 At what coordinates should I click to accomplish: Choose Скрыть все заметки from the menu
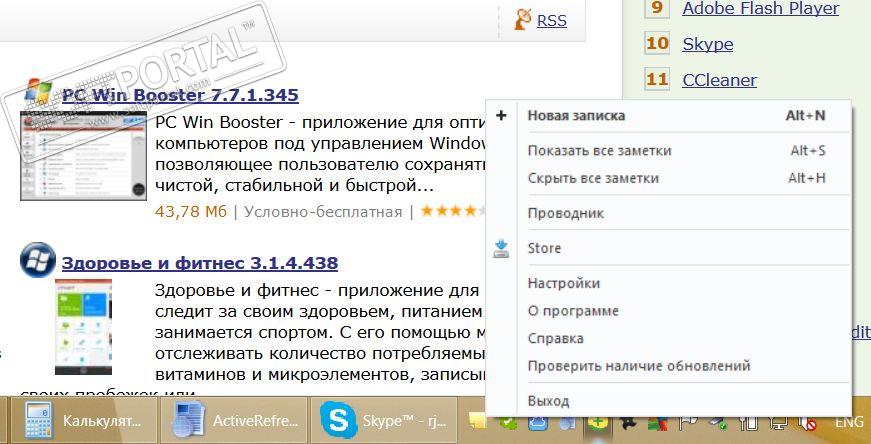click(669, 178)
